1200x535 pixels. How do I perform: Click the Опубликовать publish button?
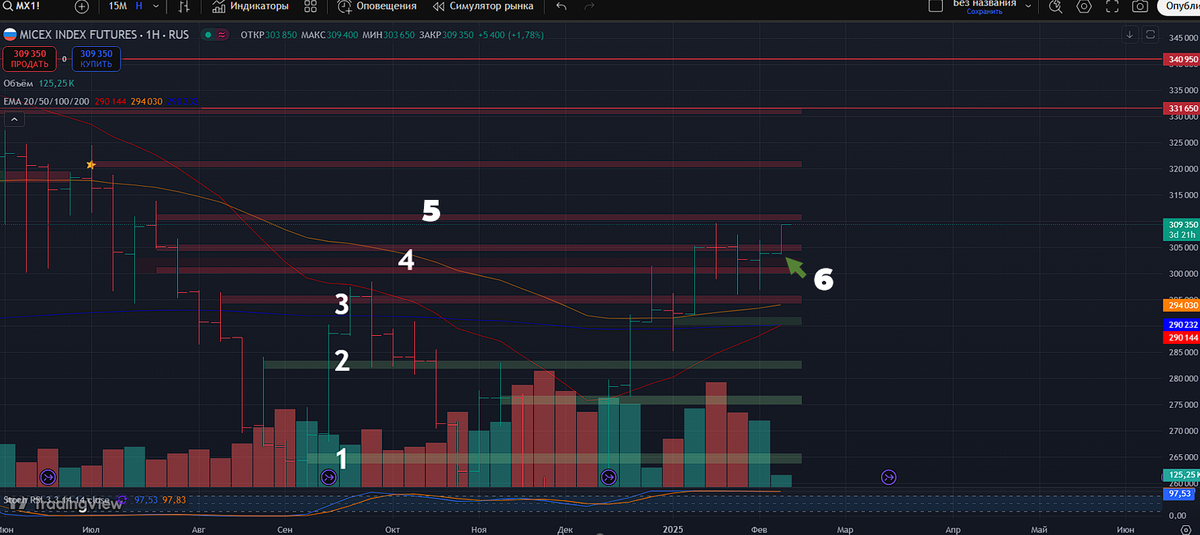(x=1178, y=6)
